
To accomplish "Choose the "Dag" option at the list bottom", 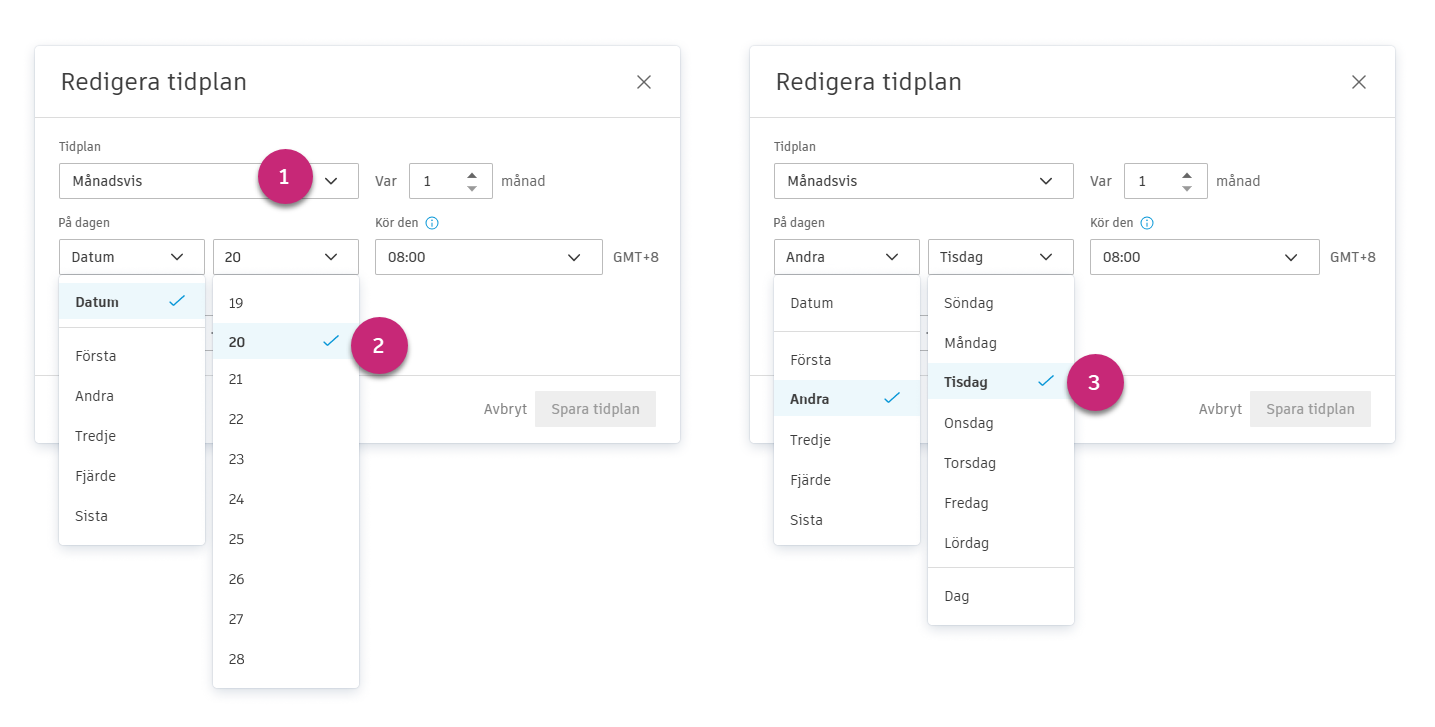I will click(956, 595).
